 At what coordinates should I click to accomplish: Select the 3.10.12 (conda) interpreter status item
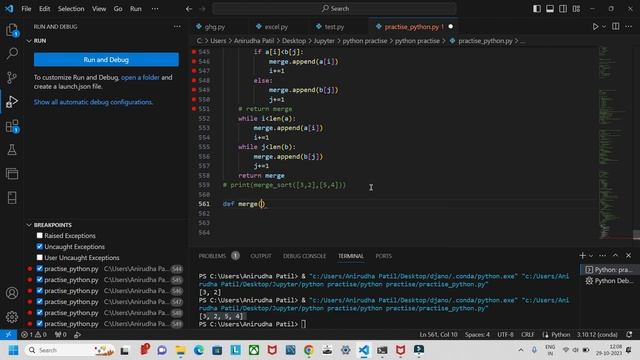click(x=597, y=335)
